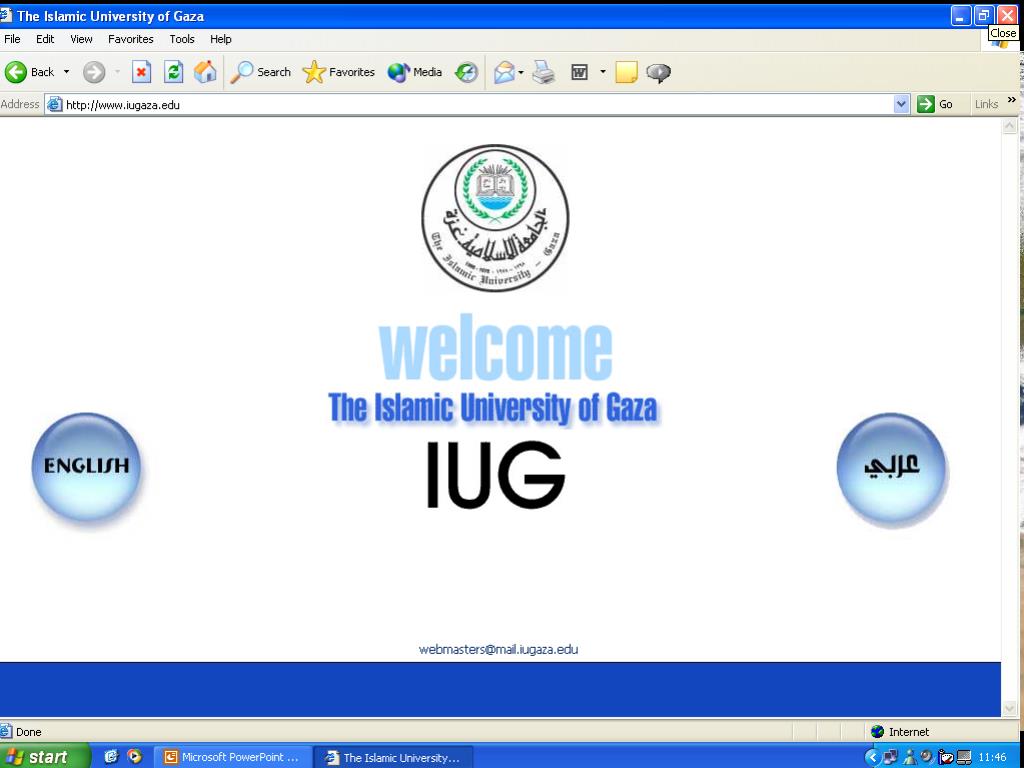Launch Windows Media Player quick launch icon
This screenshot has width=1024, height=768.
tap(135, 756)
